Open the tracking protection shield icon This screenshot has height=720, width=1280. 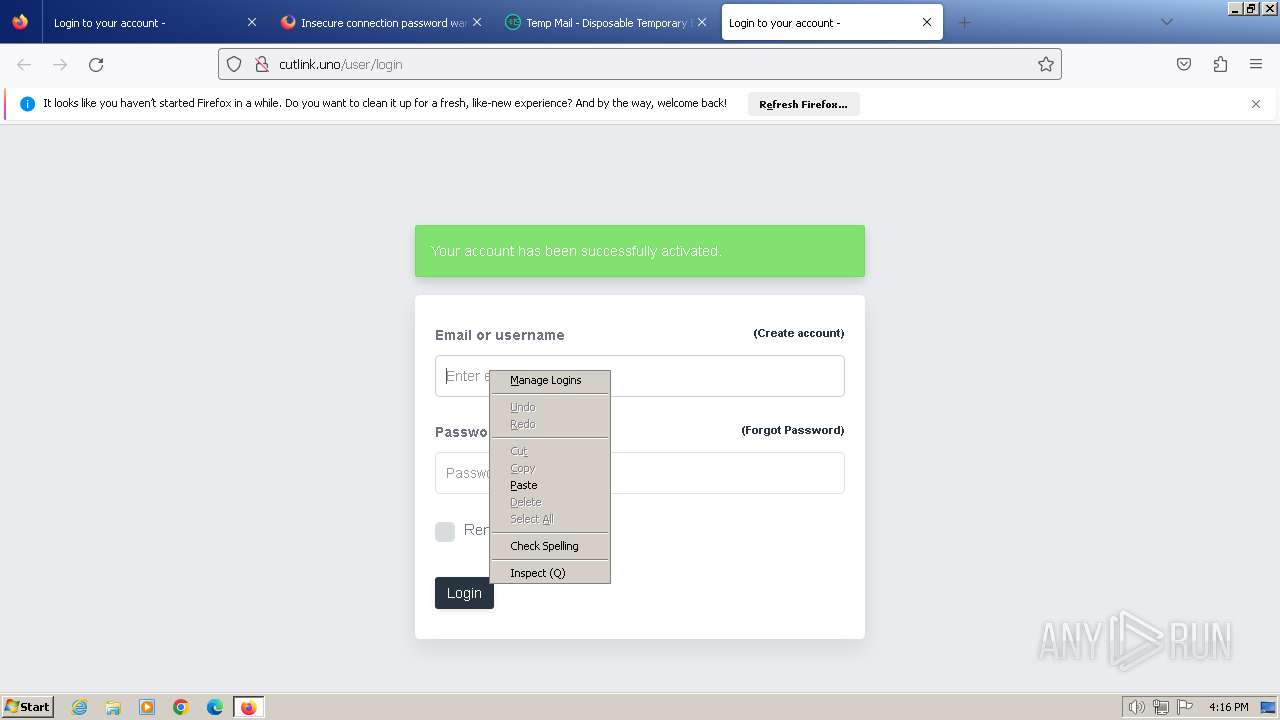234,64
